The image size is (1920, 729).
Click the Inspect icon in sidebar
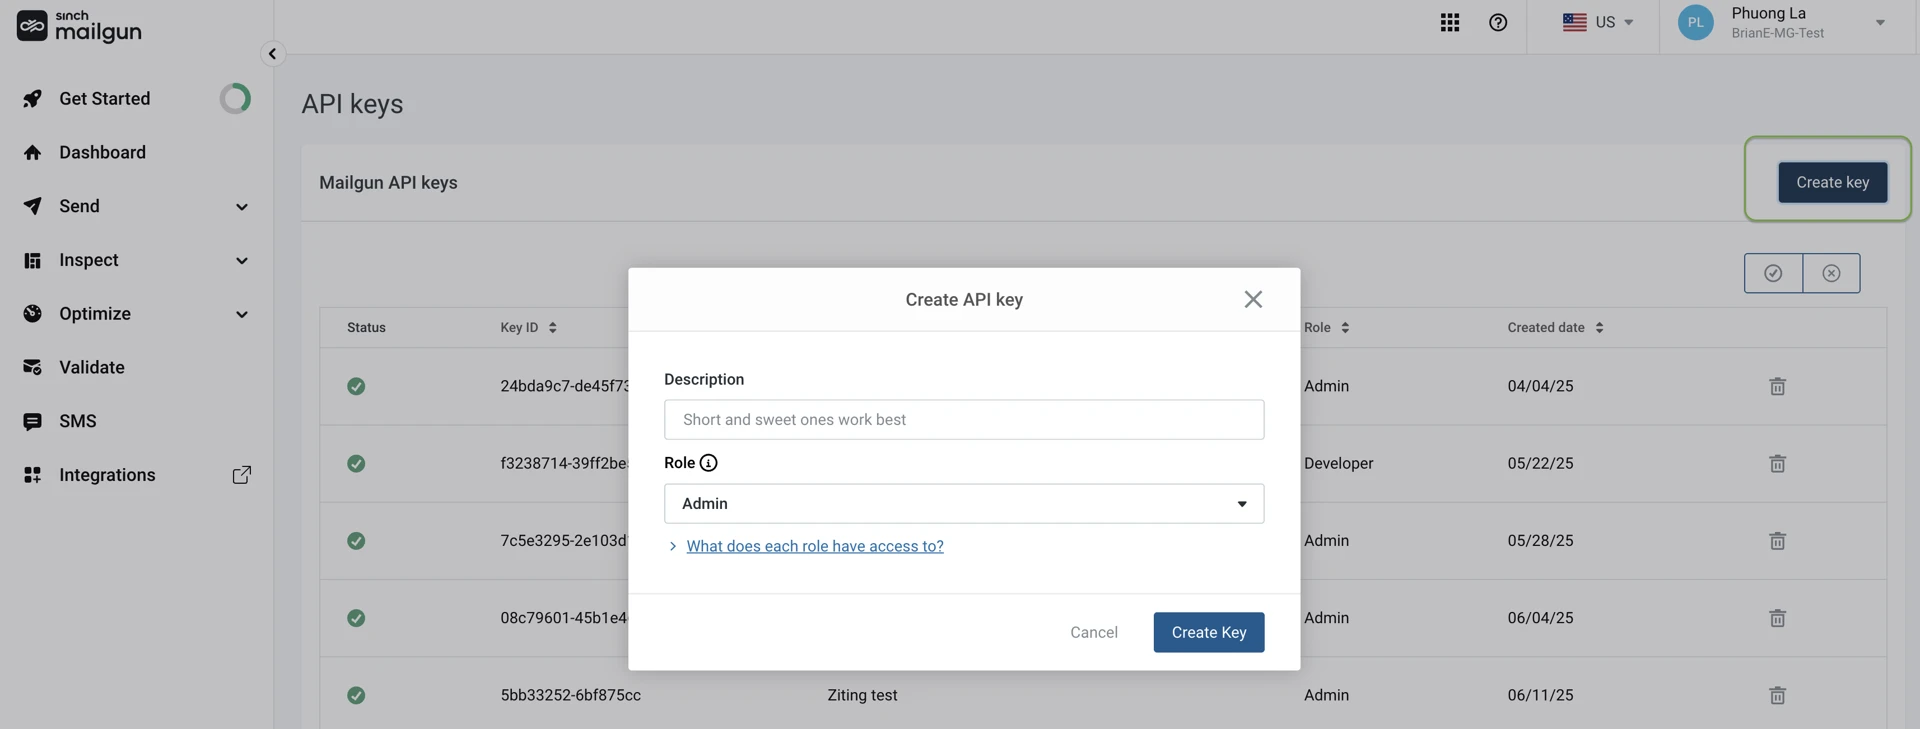pos(32,260)
